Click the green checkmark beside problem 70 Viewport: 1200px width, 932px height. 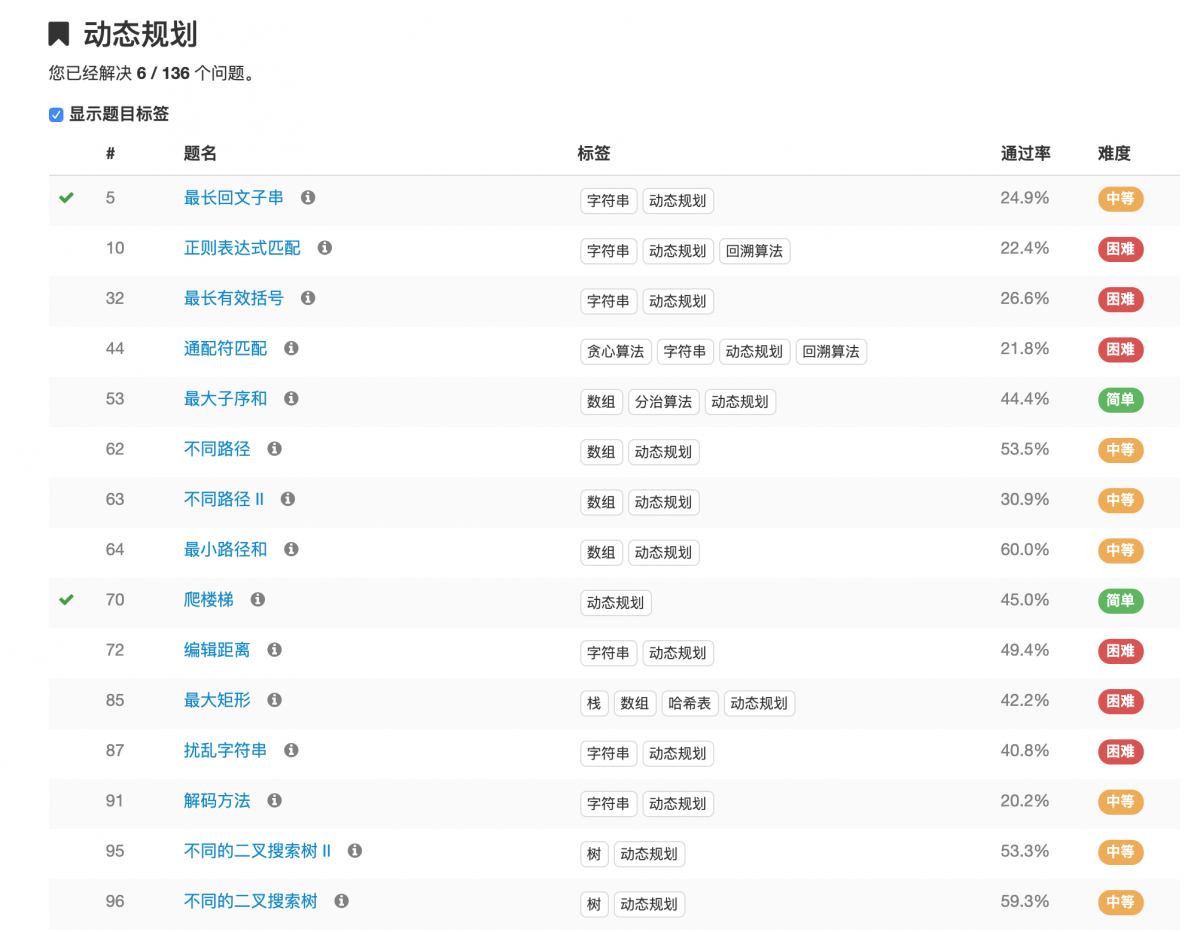66,597
